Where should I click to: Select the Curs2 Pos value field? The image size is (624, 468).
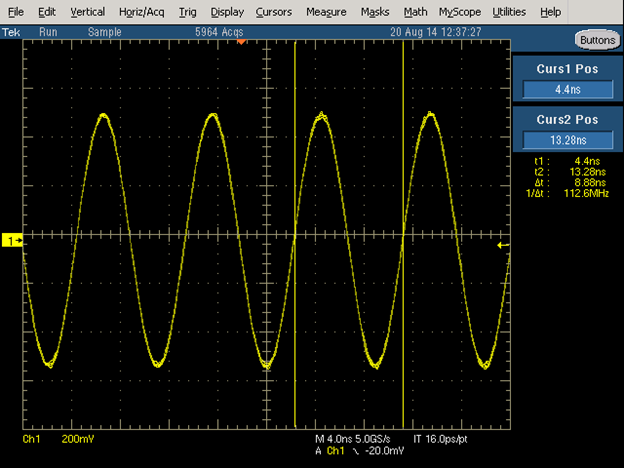pos(567,140)
